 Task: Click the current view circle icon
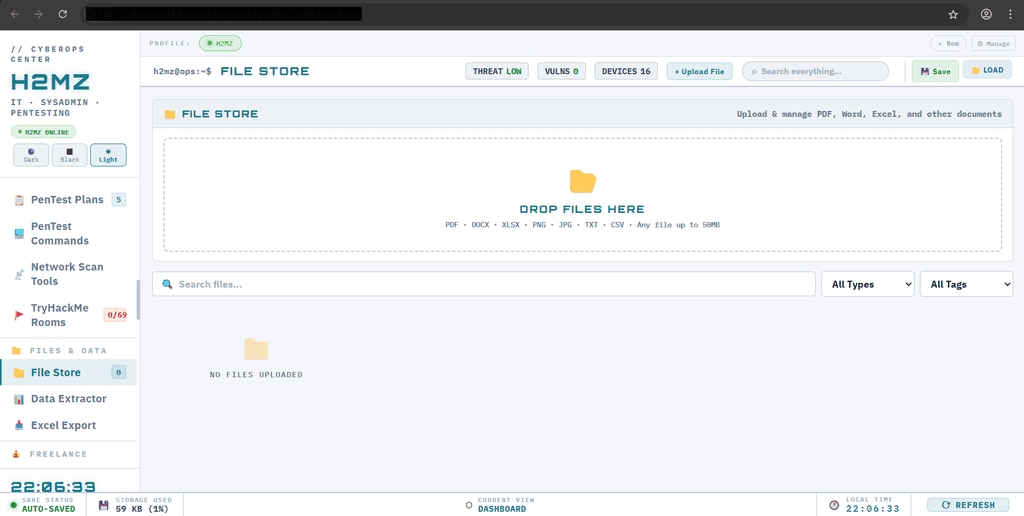pos(469,505)
